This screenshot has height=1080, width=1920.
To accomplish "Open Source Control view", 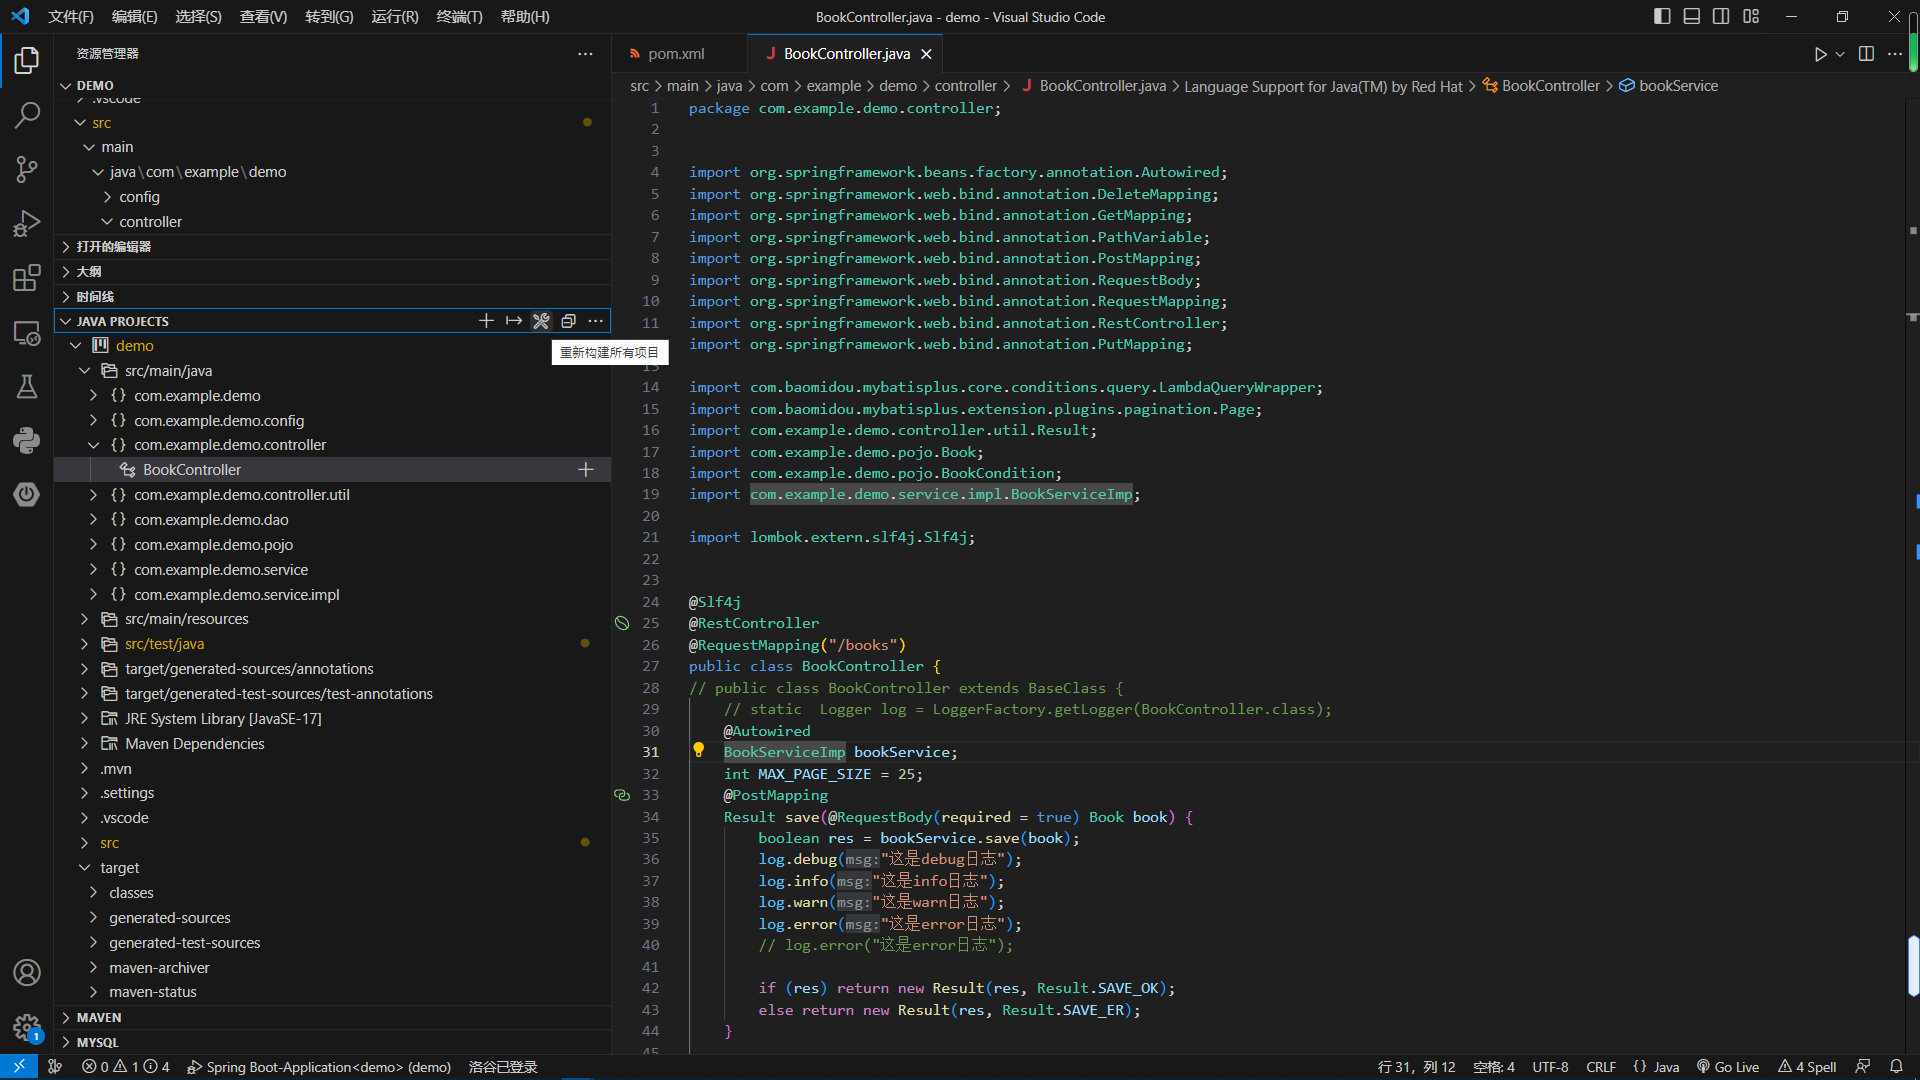I will coord(27,169).
